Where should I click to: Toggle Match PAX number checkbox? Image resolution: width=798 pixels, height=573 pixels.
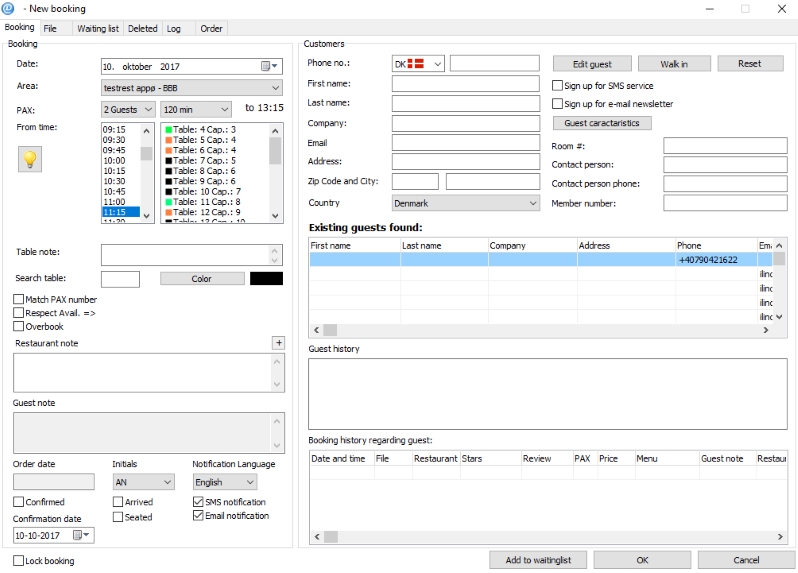pos(18,299)
